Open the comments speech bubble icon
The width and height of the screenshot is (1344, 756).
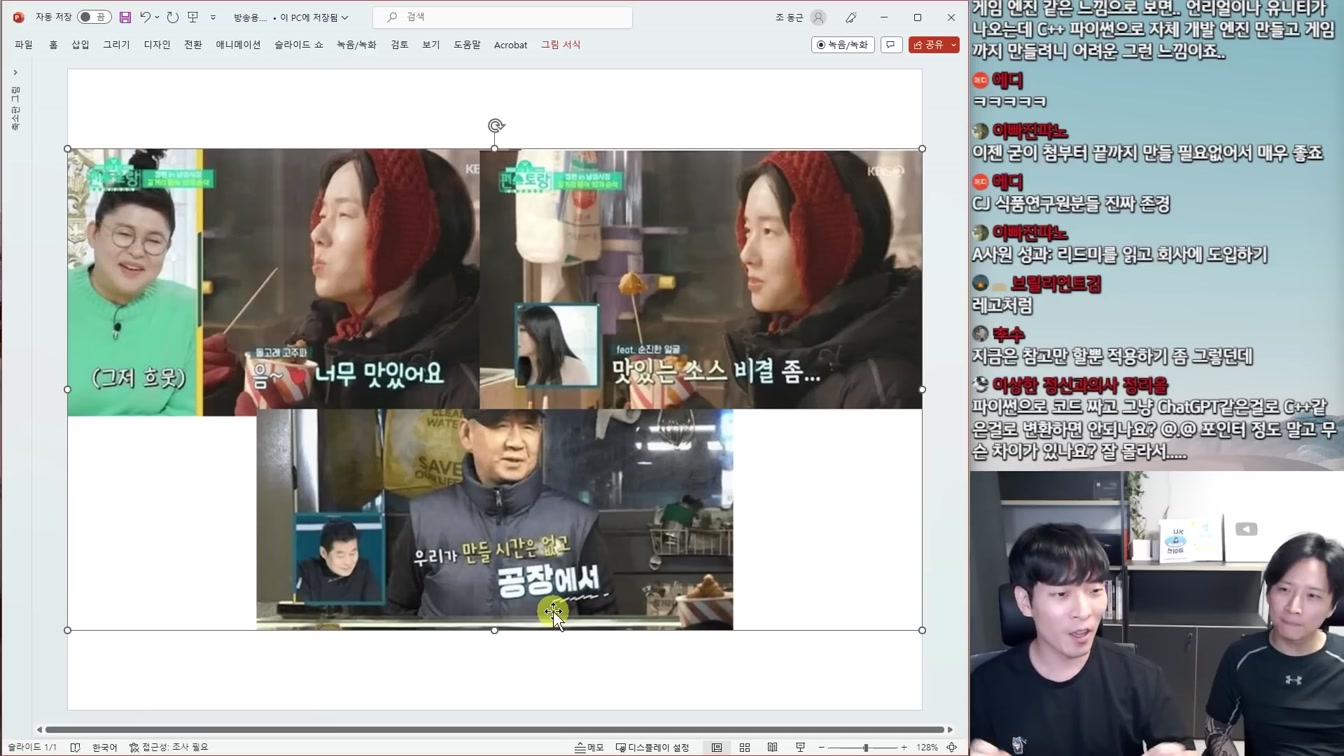pos(891,45)
